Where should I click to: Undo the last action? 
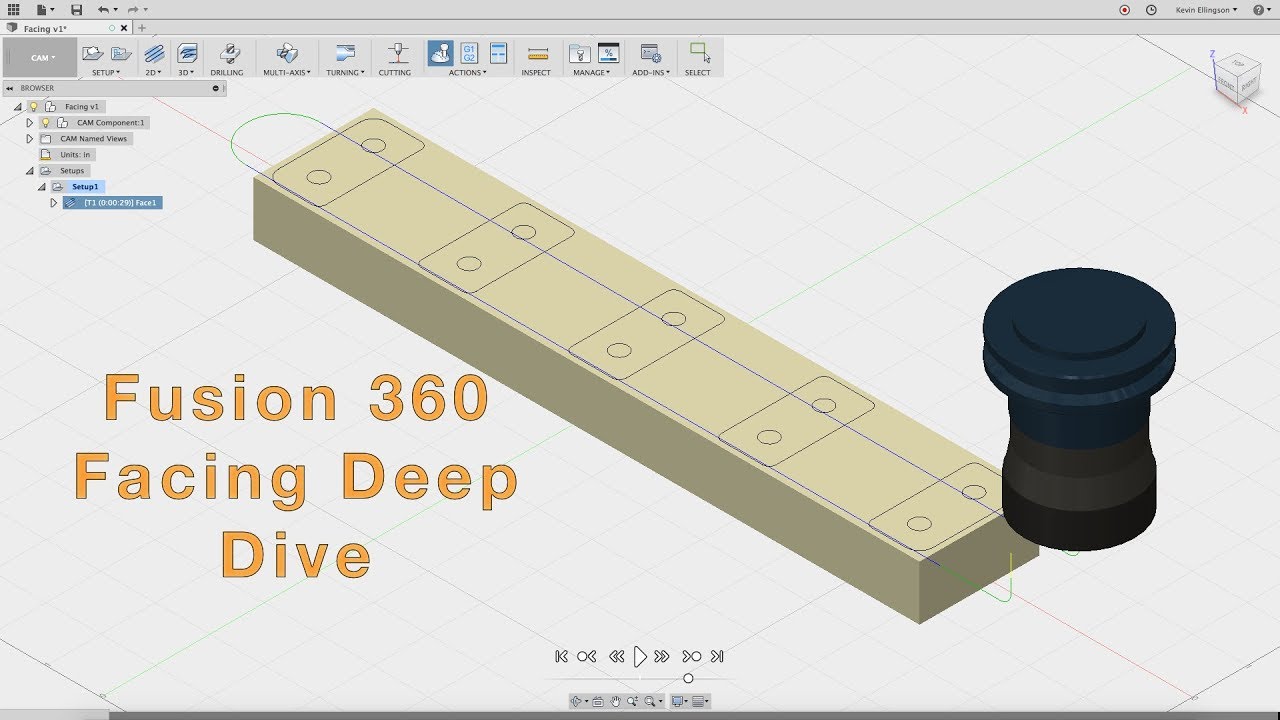click(103, 9)
